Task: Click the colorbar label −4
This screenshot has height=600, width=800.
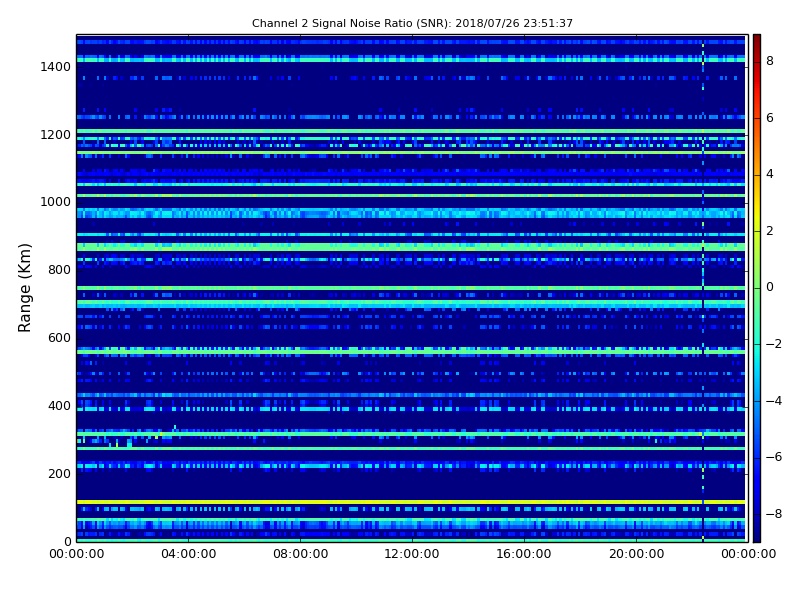Action: [774, 401]
